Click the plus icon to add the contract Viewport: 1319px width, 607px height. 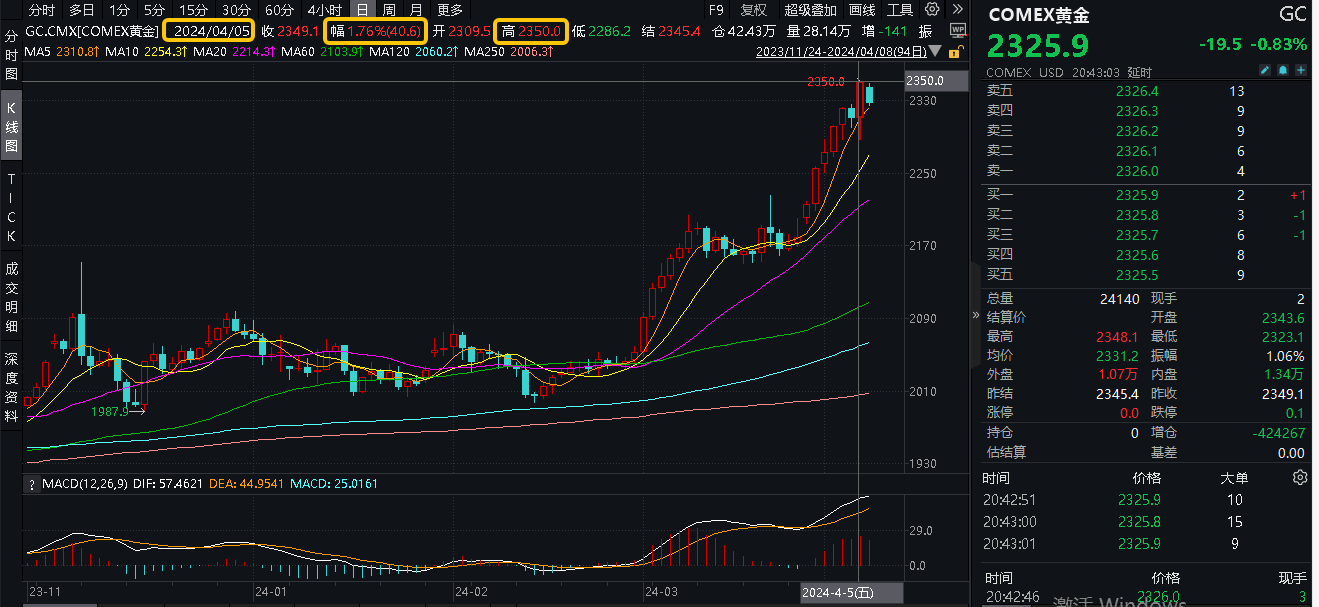pyautogui.click(x=1301, y=70)
